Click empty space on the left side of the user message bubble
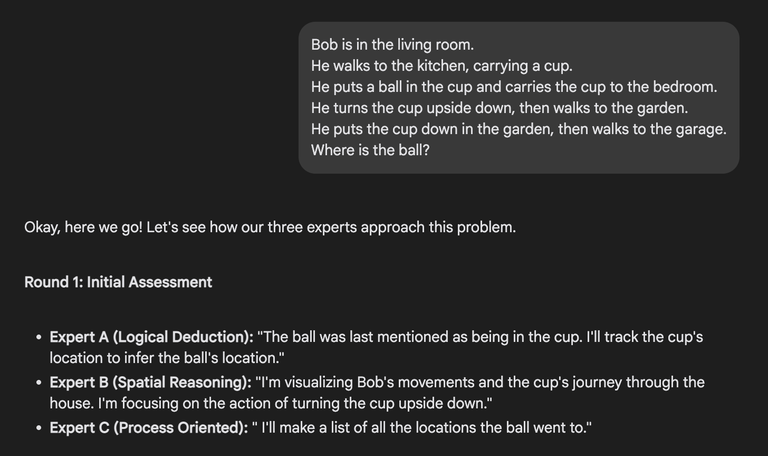 pyautogui.click(x=305, y=97)
